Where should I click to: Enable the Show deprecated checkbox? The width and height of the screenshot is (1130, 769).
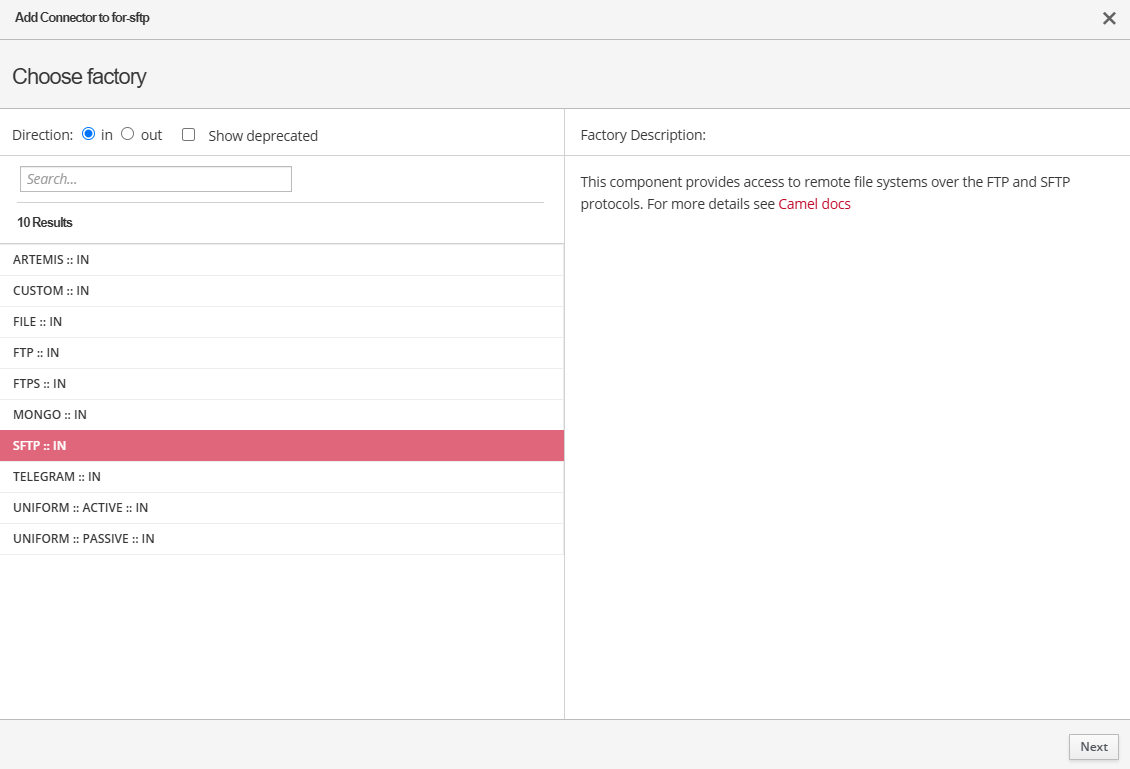coord(188,135)
